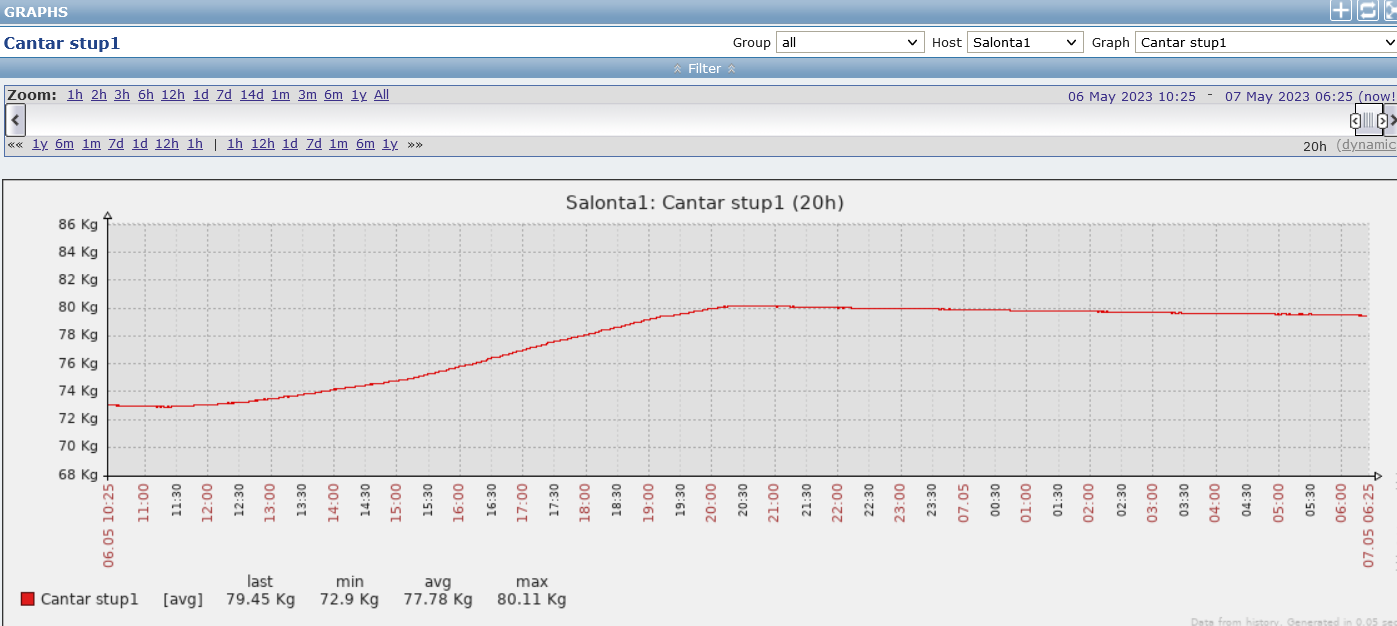Toggle fullscreen mode icon
Screen dimensions: 1397x626
pyautogui.click(x=1391, y=11)
